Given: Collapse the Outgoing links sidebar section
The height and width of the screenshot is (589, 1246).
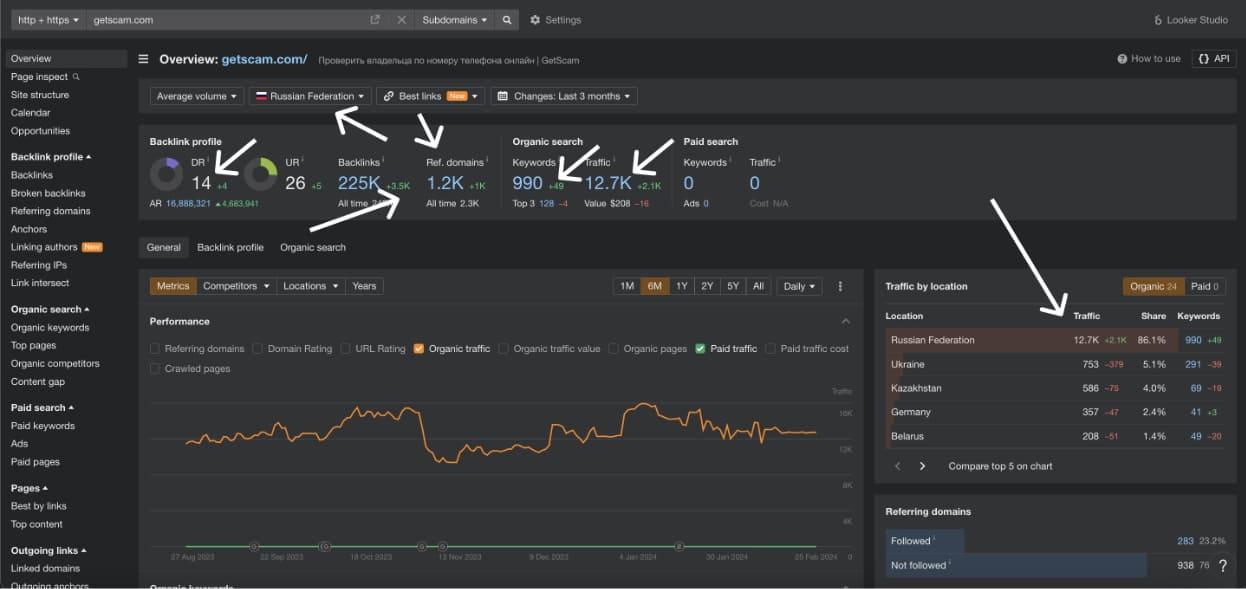Looking at the screenshot, I should (49, 551).
